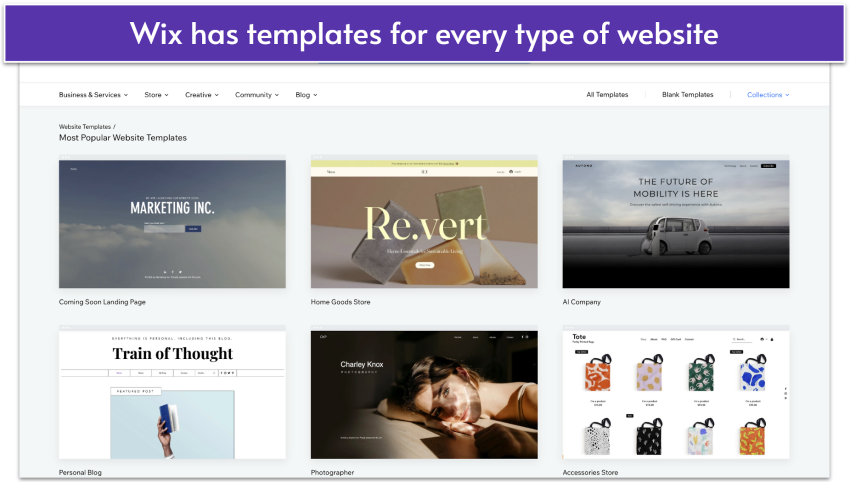The image size is (850, 482).
Task: Expand the Blog menu
Action: [x=306, y=95]
